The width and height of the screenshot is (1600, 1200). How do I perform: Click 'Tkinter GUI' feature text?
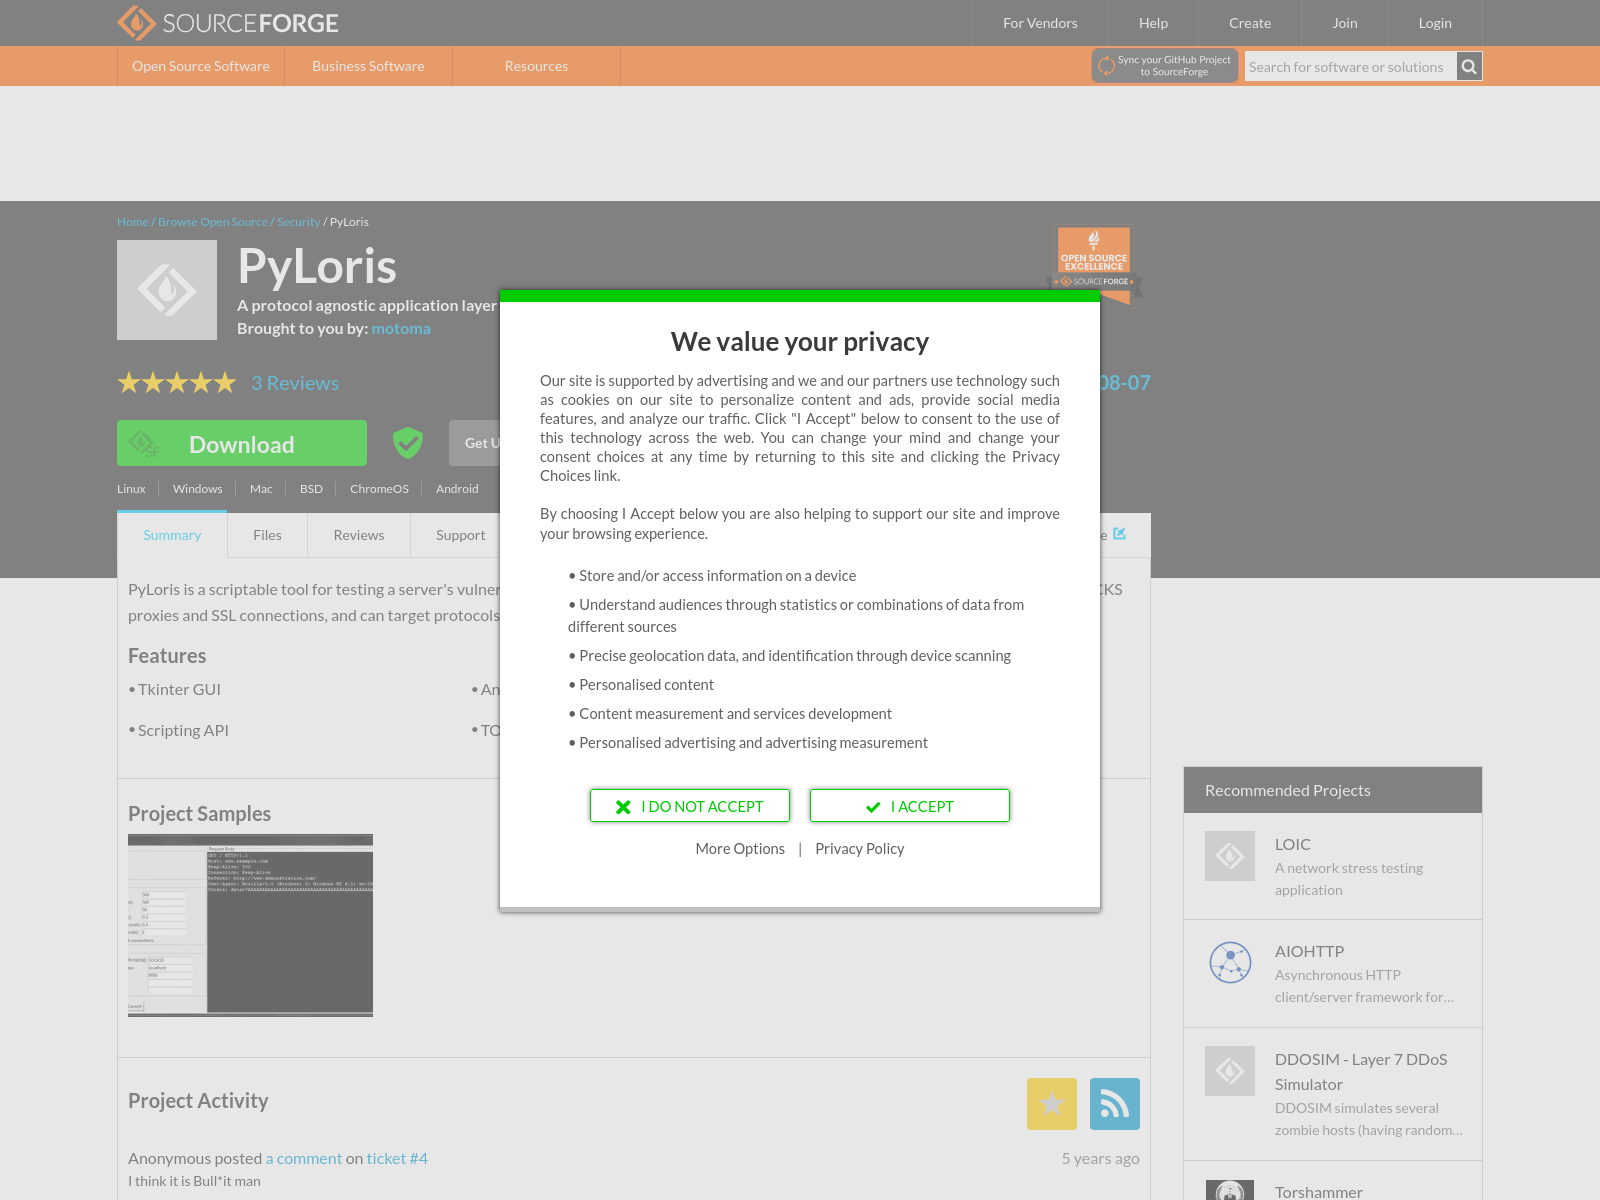coord(179,690)
